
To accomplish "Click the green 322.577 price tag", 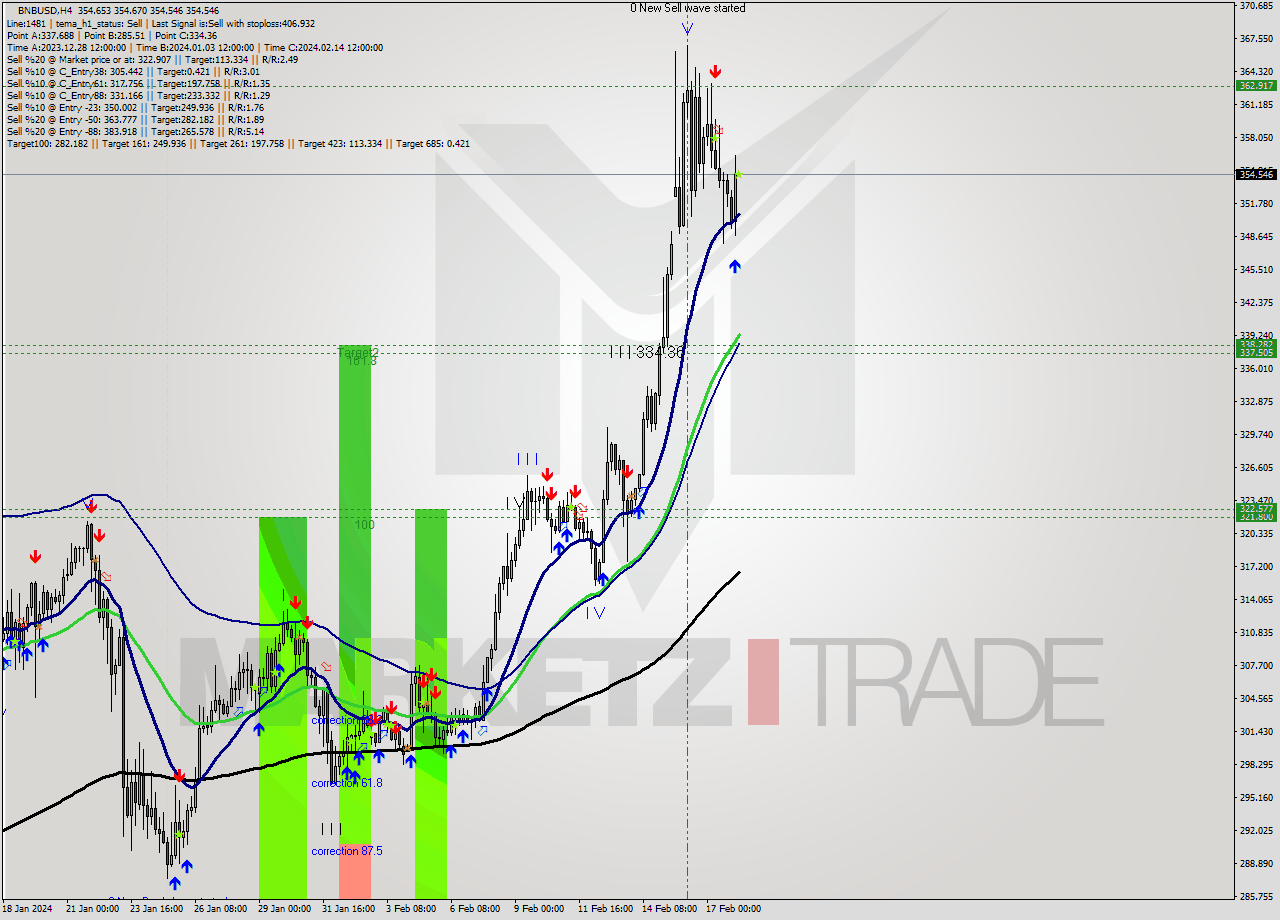I will click(x=1256, y=508).
